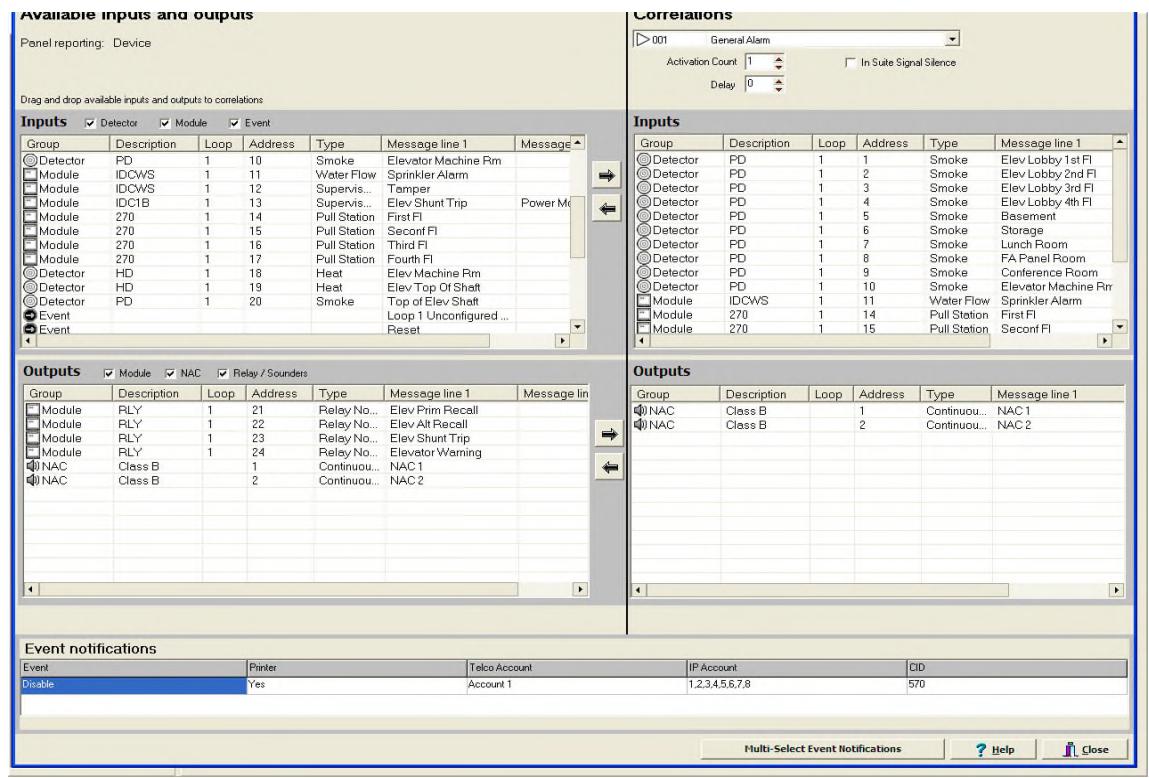
Task: Click the up arrow of correlation inputs scrollbar
Action: click(1119, 141)
